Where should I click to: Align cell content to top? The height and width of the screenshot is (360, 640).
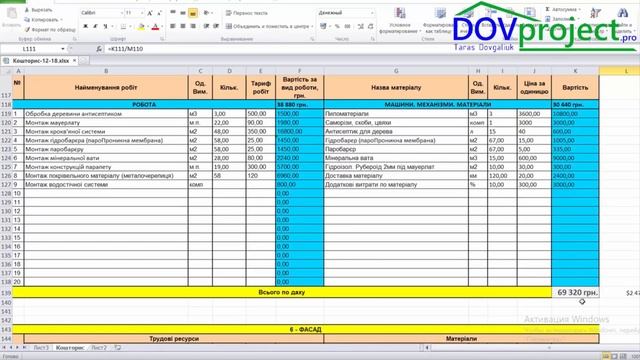point(173,13)
